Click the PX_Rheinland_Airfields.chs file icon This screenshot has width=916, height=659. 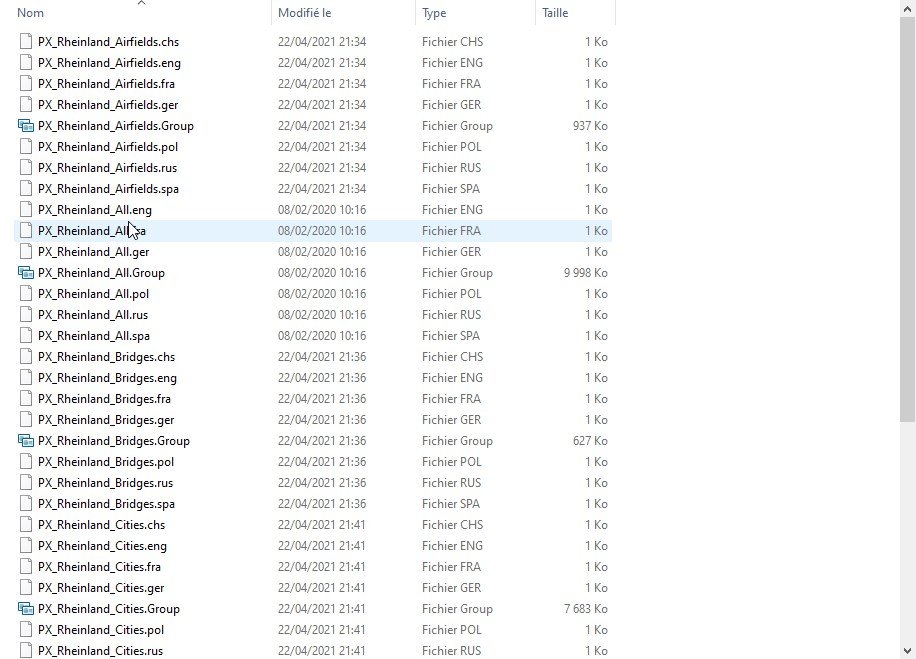pos(26,41)
